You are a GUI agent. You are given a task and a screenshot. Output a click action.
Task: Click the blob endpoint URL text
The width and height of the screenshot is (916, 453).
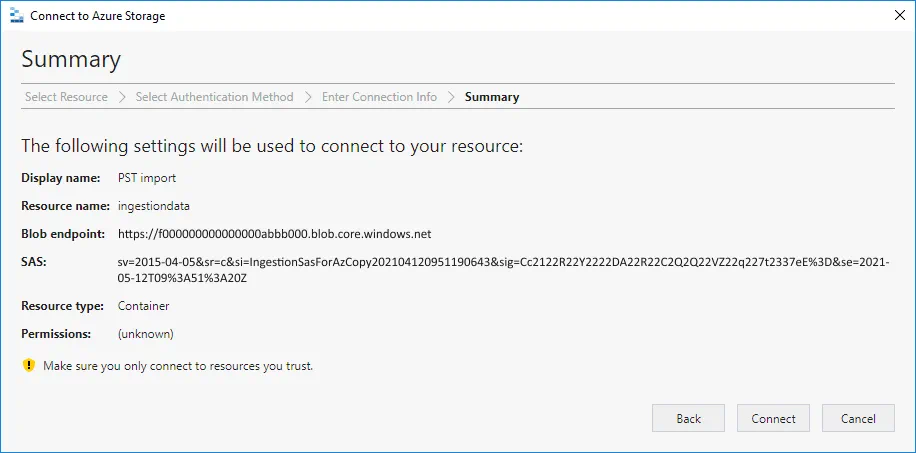click(274, 234)
